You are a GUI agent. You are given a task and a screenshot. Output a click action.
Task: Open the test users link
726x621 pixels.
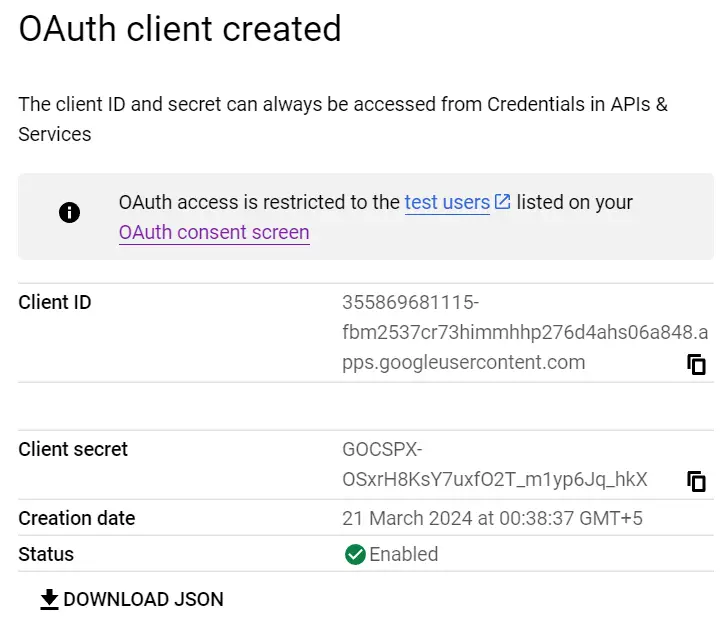pyautogui.click(x=447, y=202)
